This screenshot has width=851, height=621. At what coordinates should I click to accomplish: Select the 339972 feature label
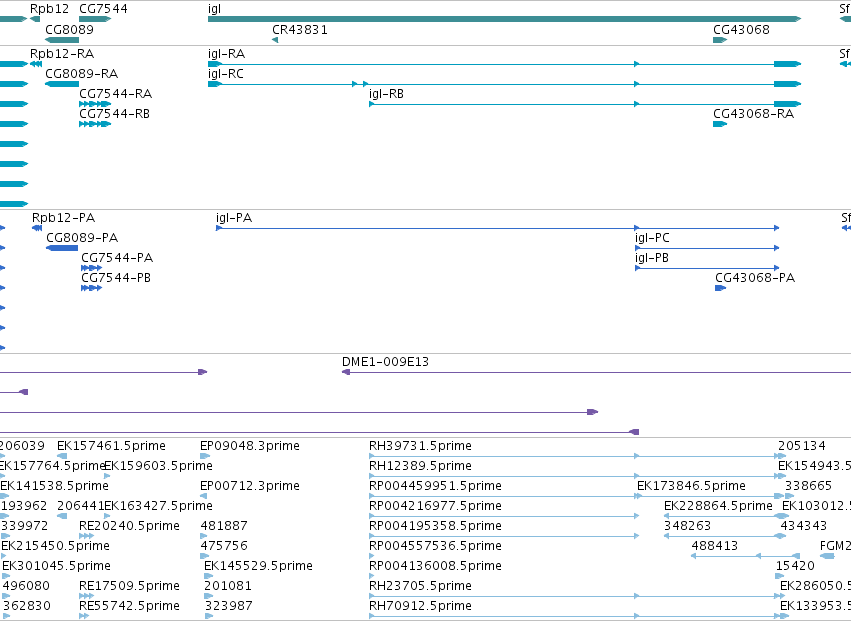[x=24, y=525]
